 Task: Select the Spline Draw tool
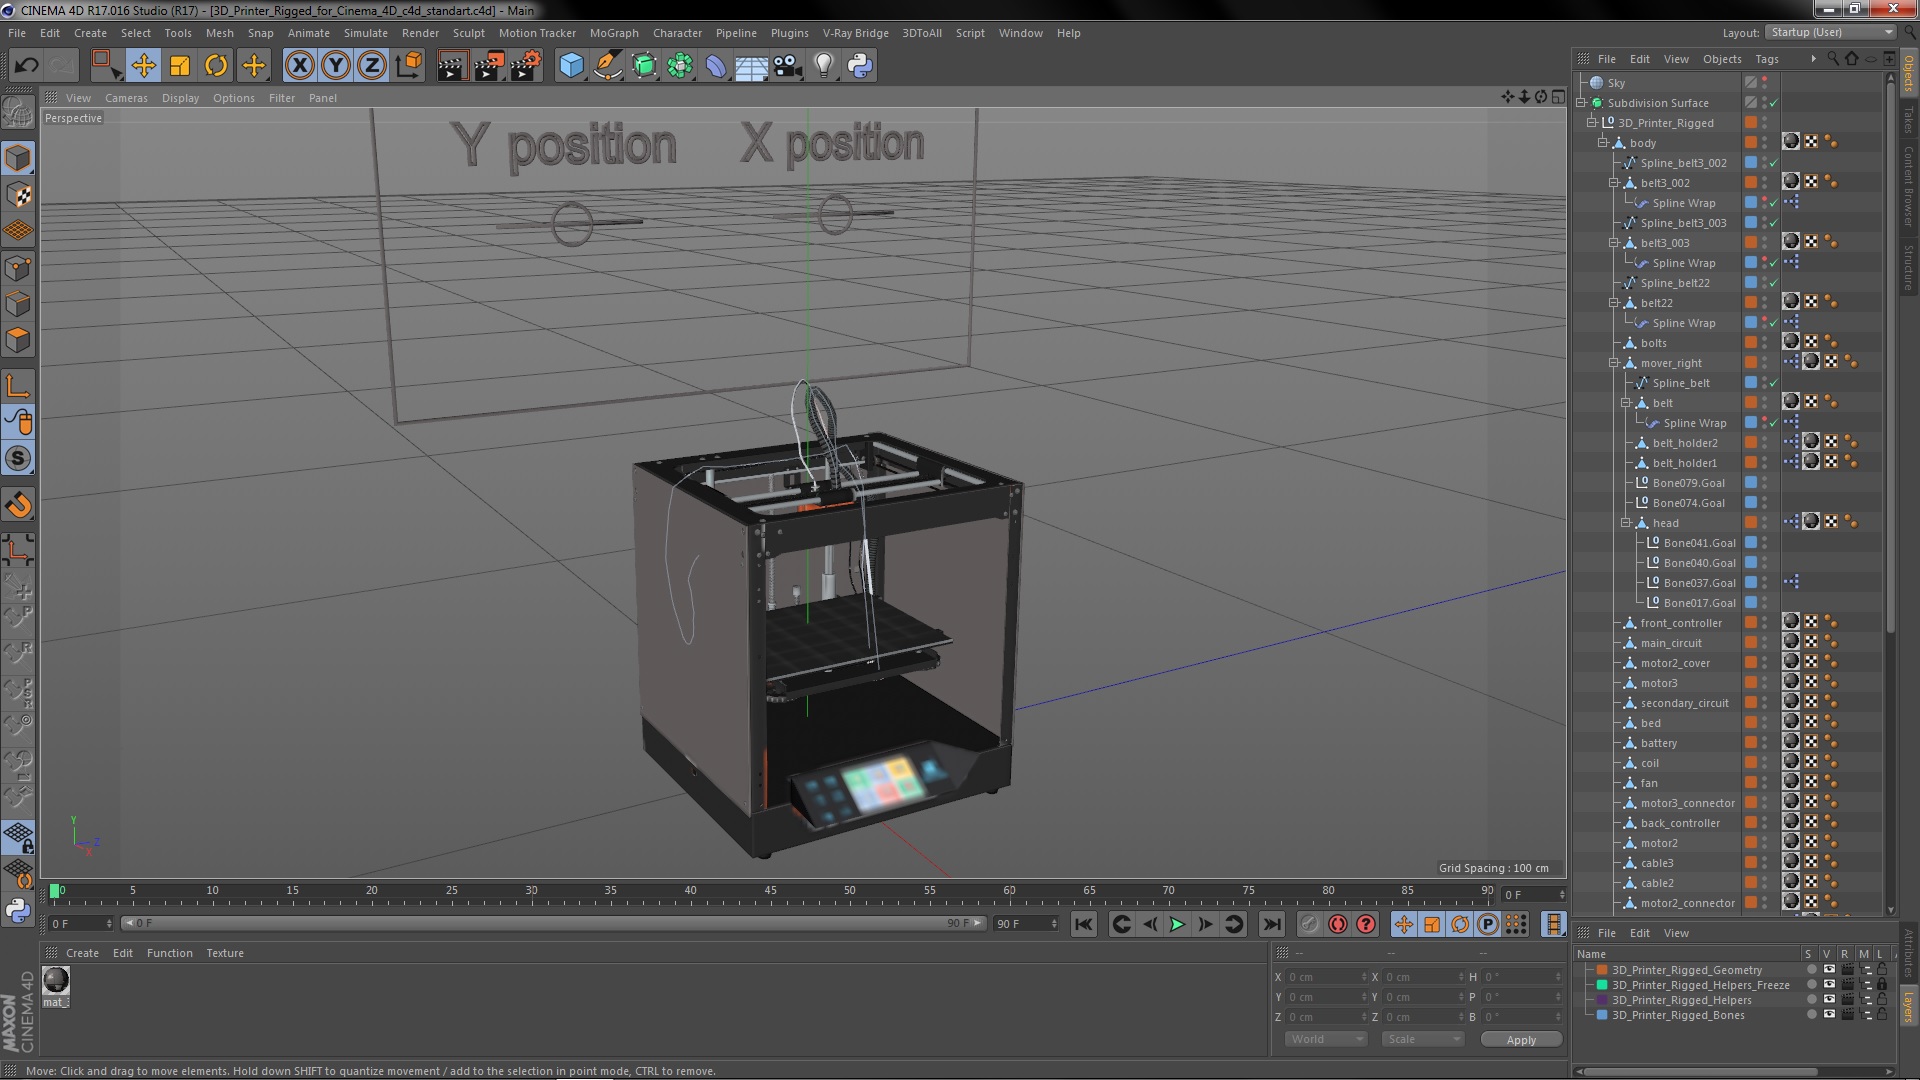tap(607, 63)
